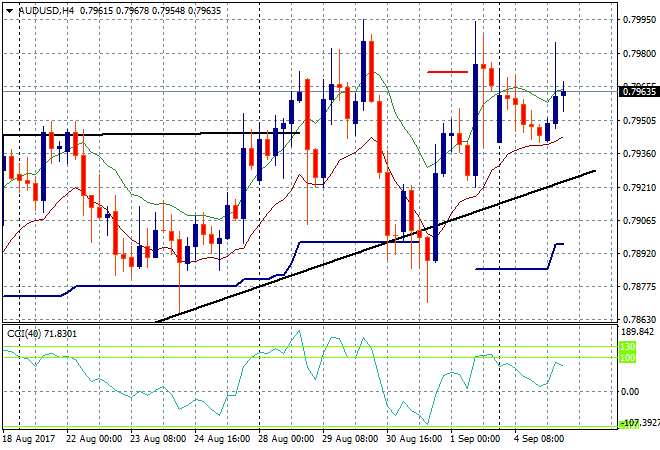Viewport: 660px width, 450px height.
Task: Click the CCI(40) 71.8301 indicator label
Action: 42,334
